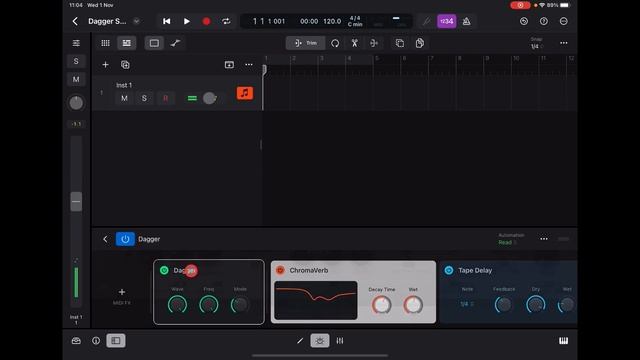Toggle the metronome click
This screenshot has width=640, height=360.
466,21
